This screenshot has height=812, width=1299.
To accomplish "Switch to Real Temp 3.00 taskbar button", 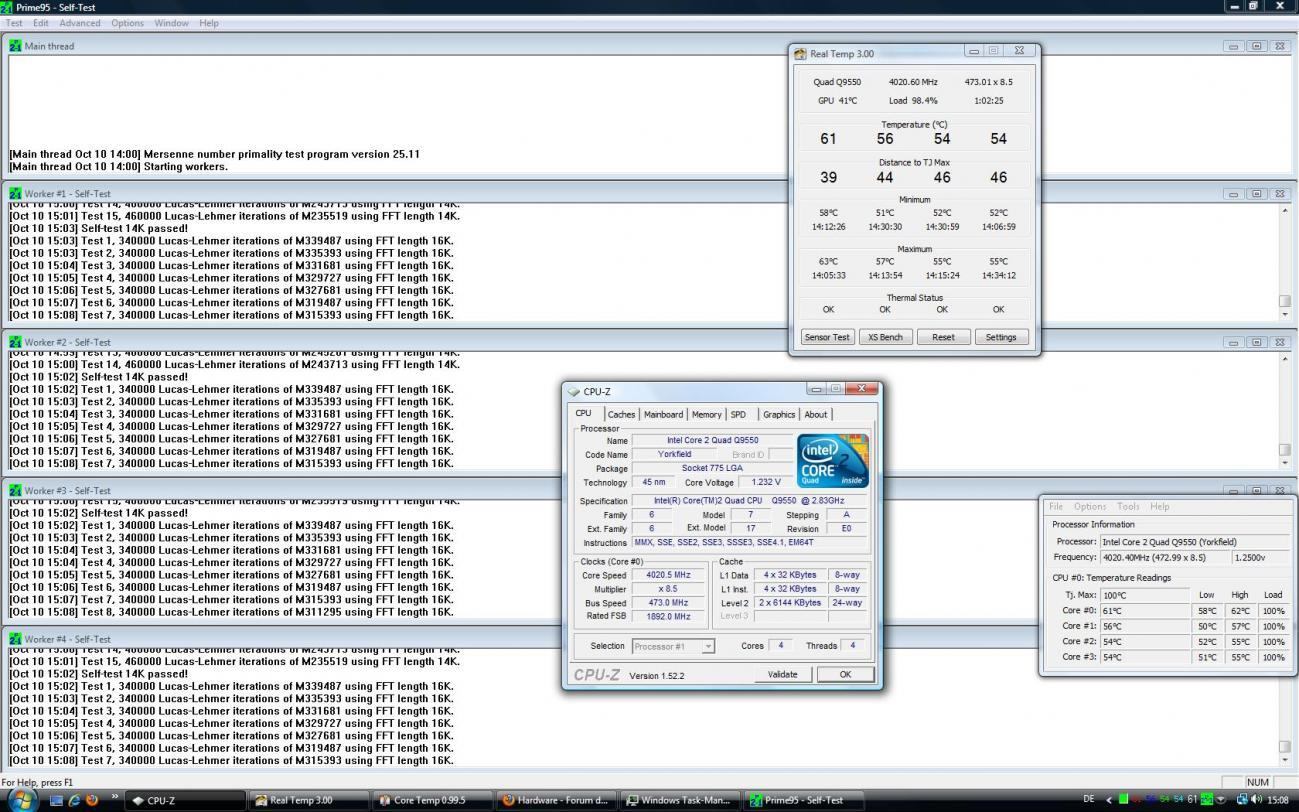I will click(309, 800).
